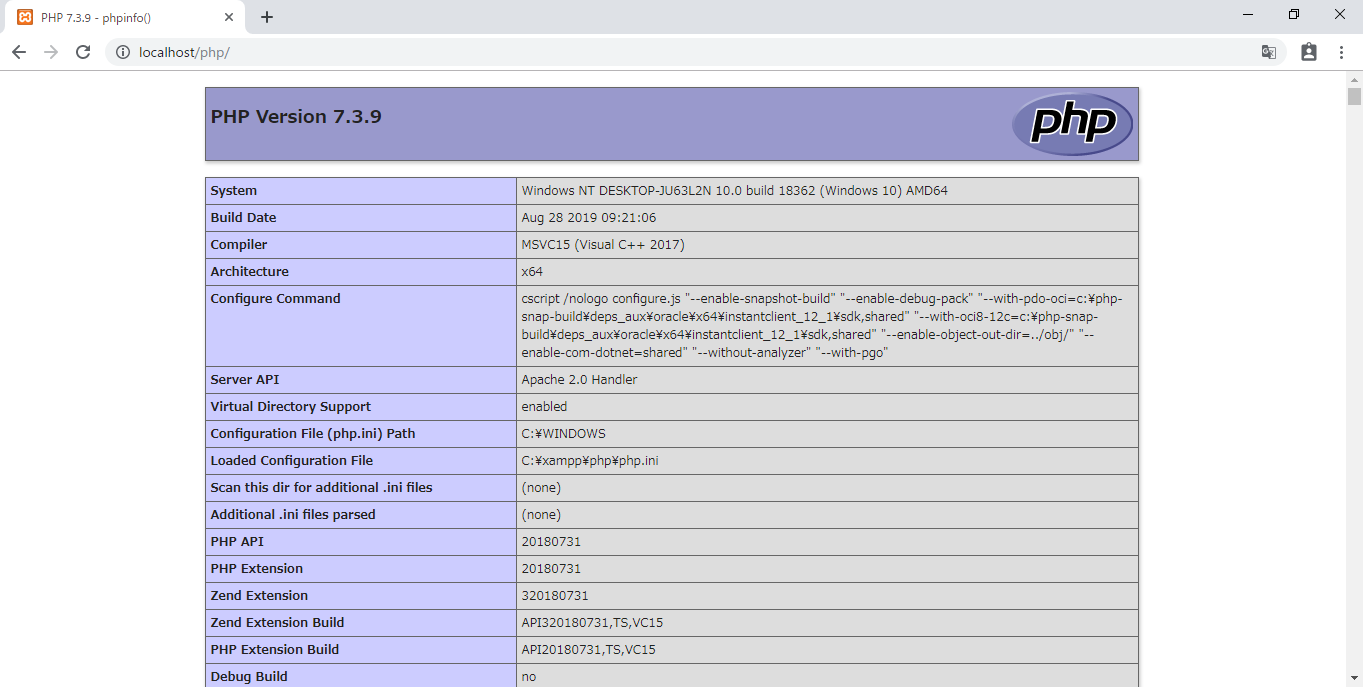
Task: Open the Chrome three-dot menu
Action: coord(1341,52)
